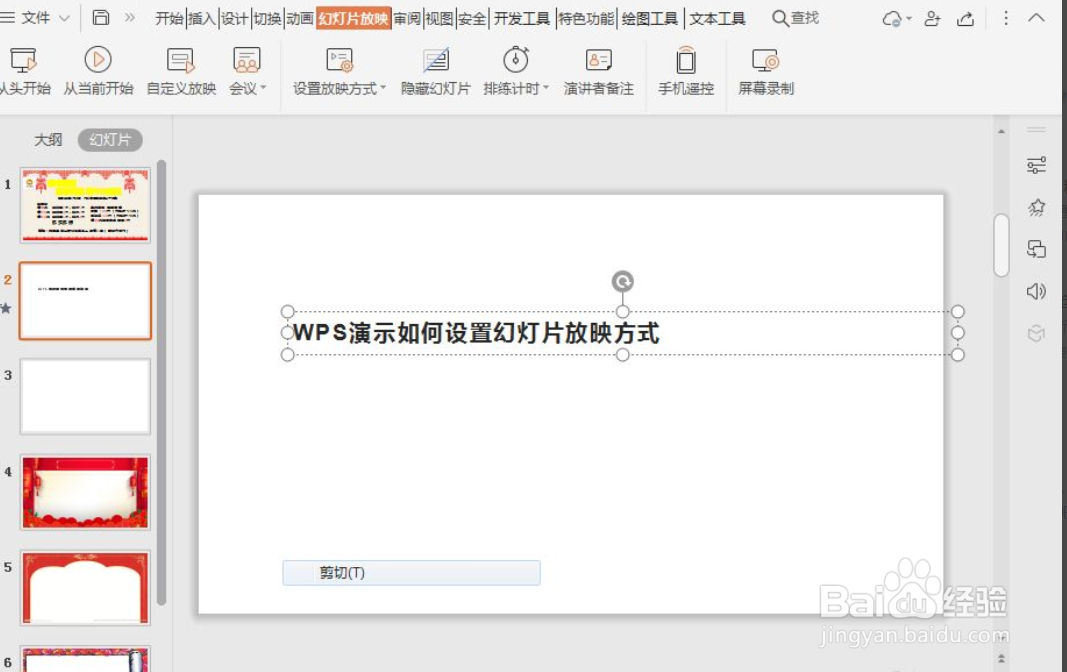Click the share export icon
Screen dimensions: 1067x672
point(966,19)
